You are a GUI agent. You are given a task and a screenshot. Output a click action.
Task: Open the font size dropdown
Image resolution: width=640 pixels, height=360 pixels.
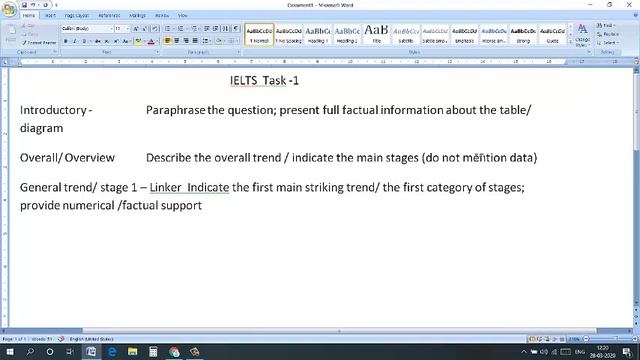[x=127, y=29]
